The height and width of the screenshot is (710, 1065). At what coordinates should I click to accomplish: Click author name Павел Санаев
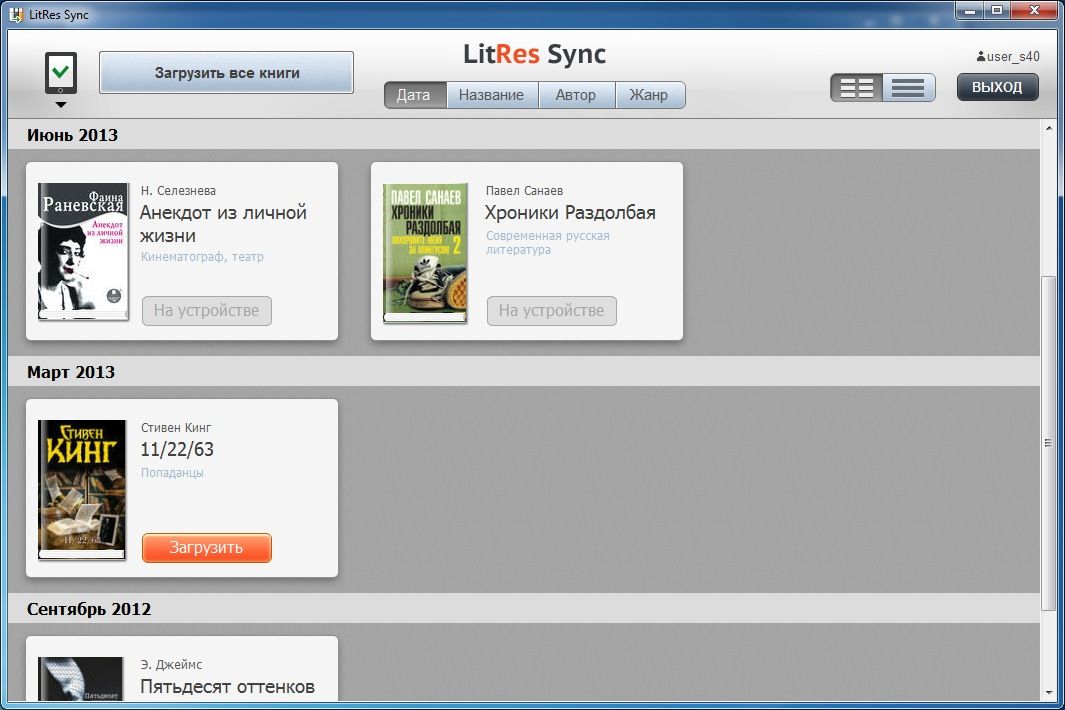524,191
